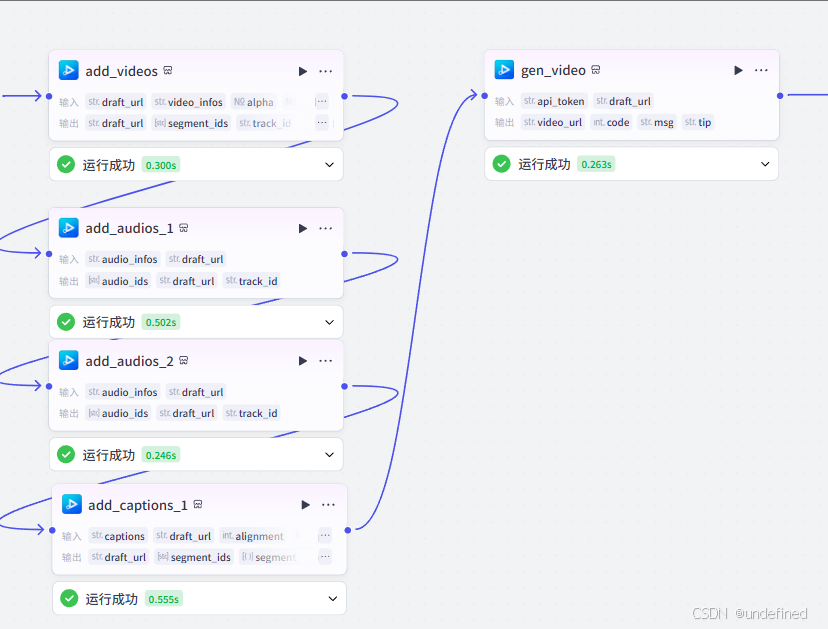The height and width of the screenshot is (629, 828).
Task: Run the add_videos node
Action: tap(303, 71)
